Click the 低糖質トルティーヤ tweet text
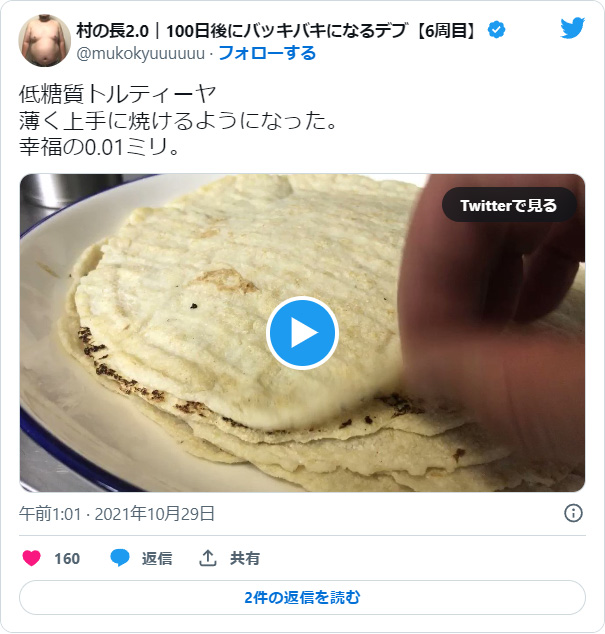This screenshot has width=605, height=634. click(x=117, y=94)
